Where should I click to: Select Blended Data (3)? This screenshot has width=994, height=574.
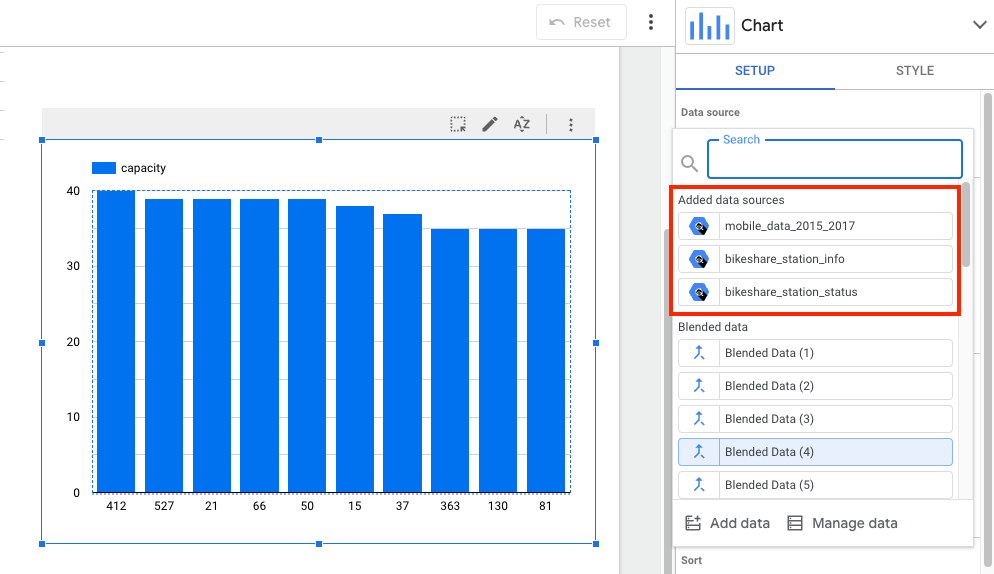(x=815, y=419)
